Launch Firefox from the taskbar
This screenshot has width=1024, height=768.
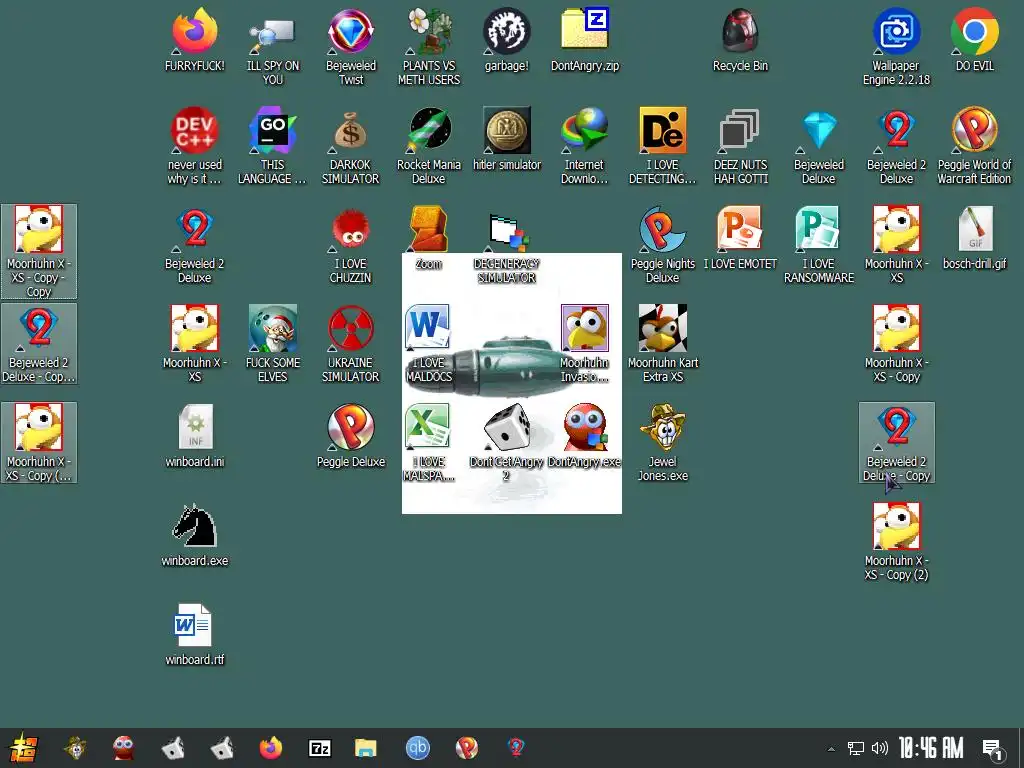tap(270, 748)
